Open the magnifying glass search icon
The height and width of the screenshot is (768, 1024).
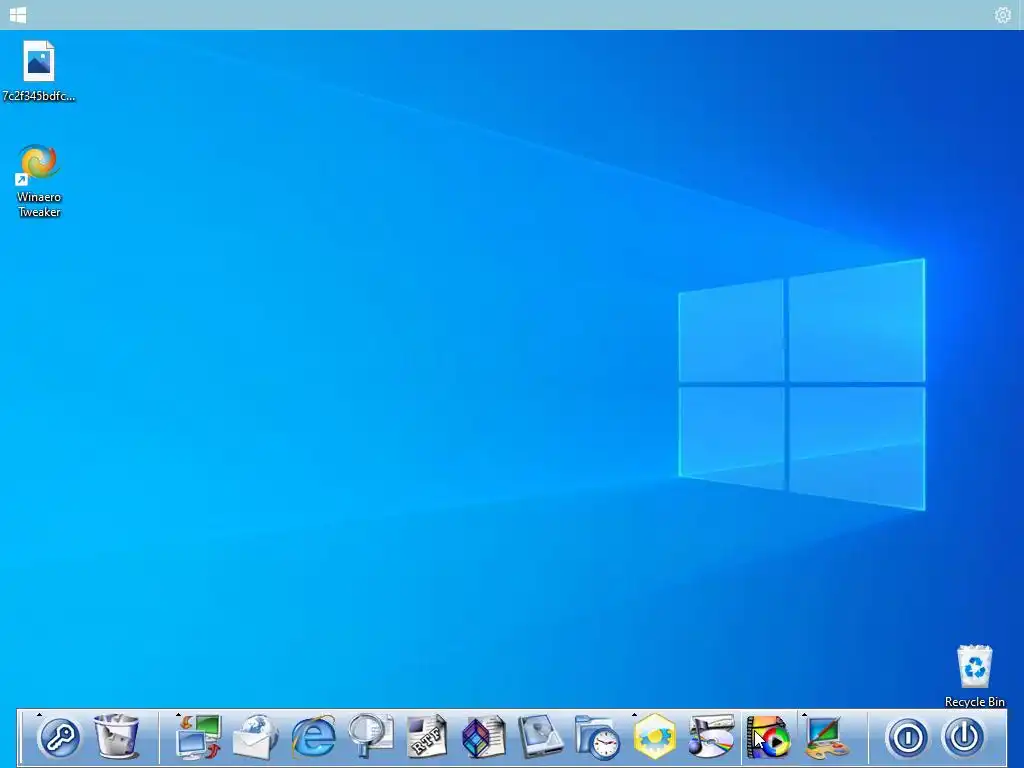[370, 737]
